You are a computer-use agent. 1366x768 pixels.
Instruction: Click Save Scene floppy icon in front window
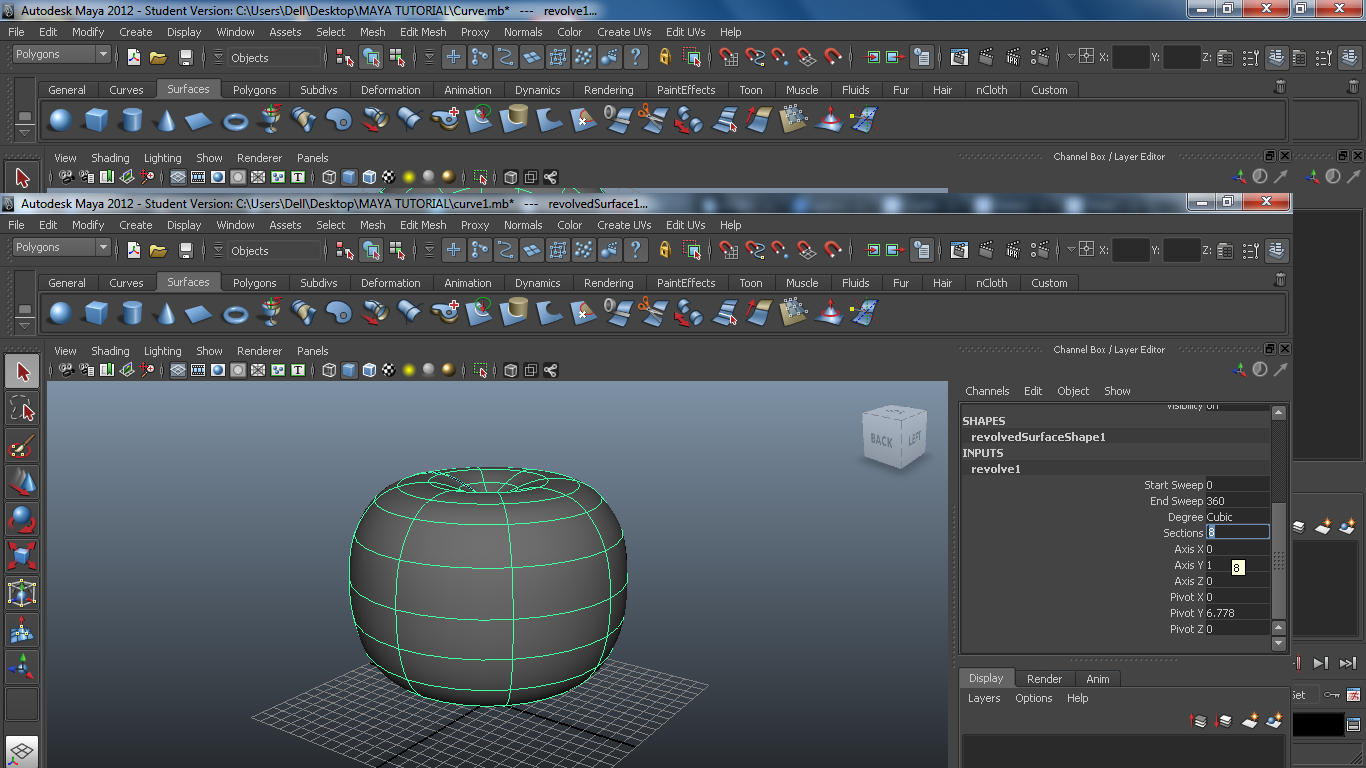point(186,250)
